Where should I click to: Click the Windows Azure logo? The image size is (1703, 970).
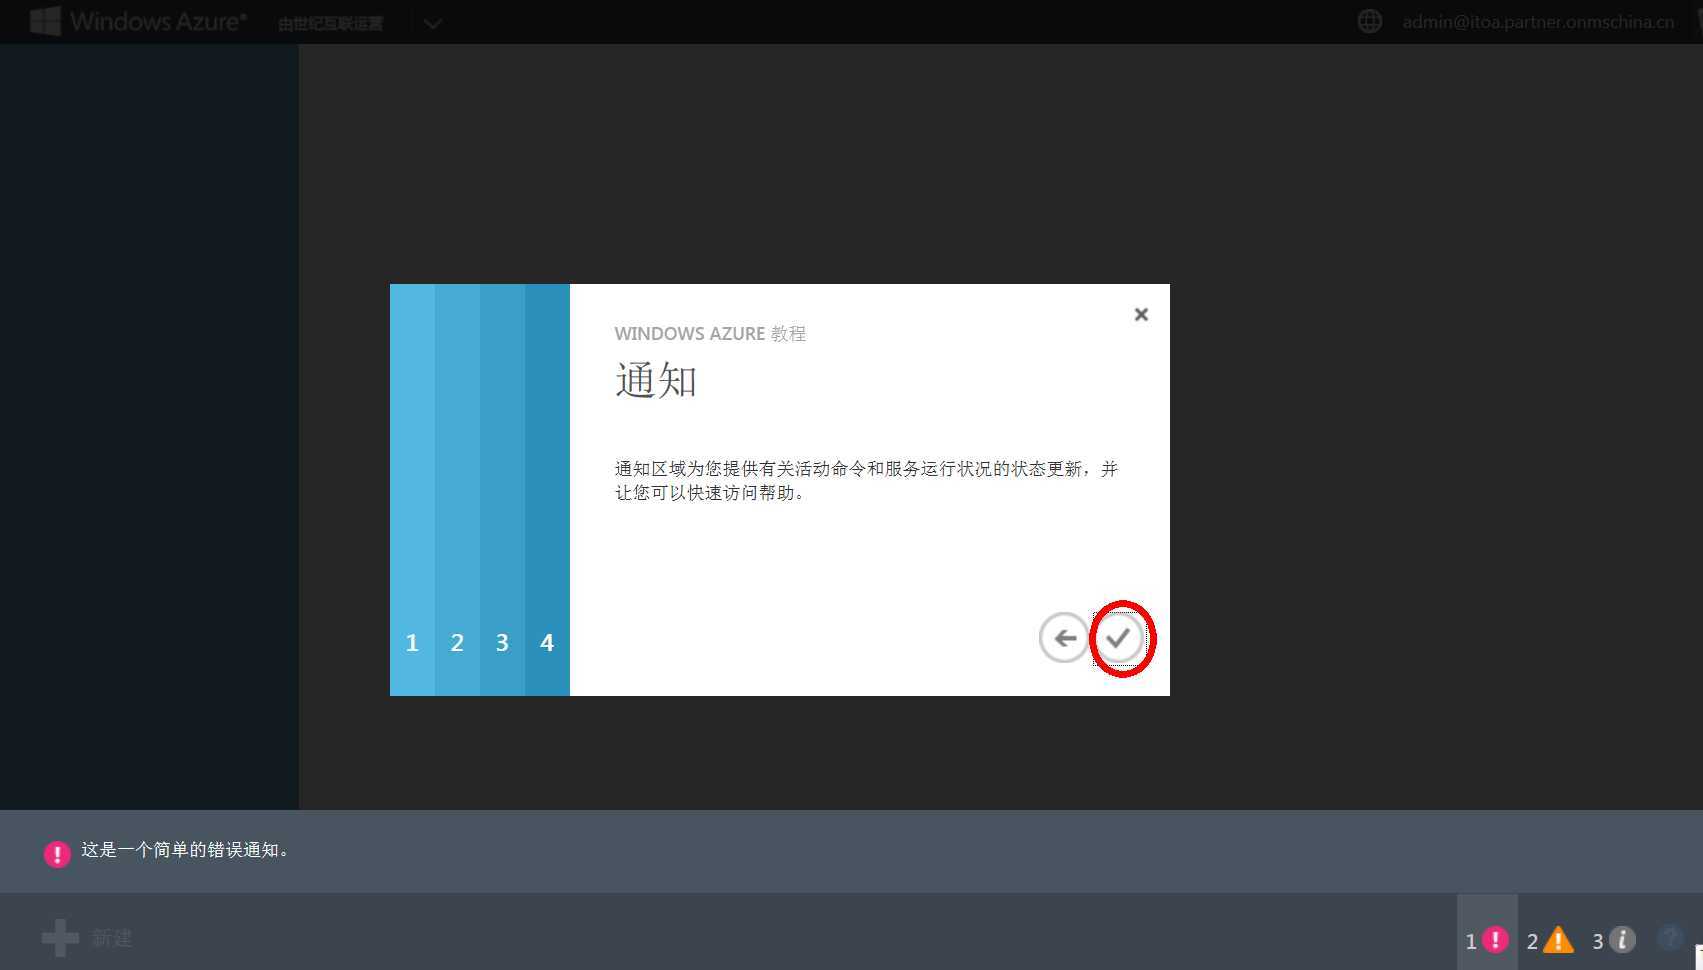click(138, 21)
